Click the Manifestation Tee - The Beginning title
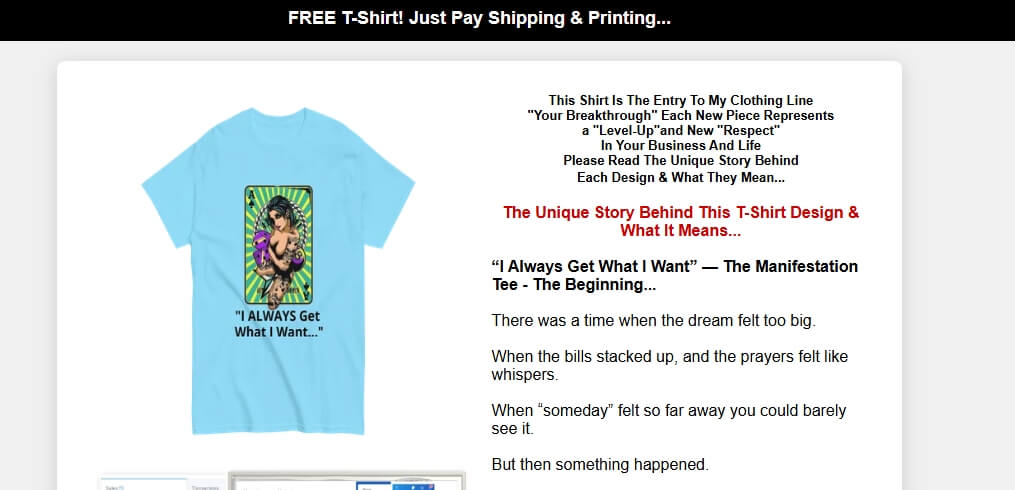The image size is (1015, 490). pyautogui.click(x=675, y=275)
